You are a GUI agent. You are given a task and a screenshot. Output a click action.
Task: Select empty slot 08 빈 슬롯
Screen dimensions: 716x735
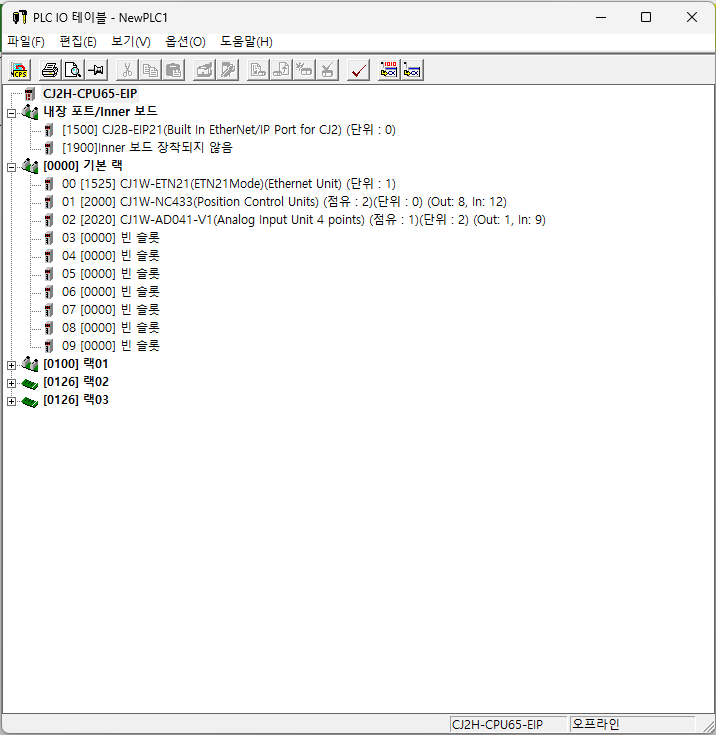(x=111, y=328)
